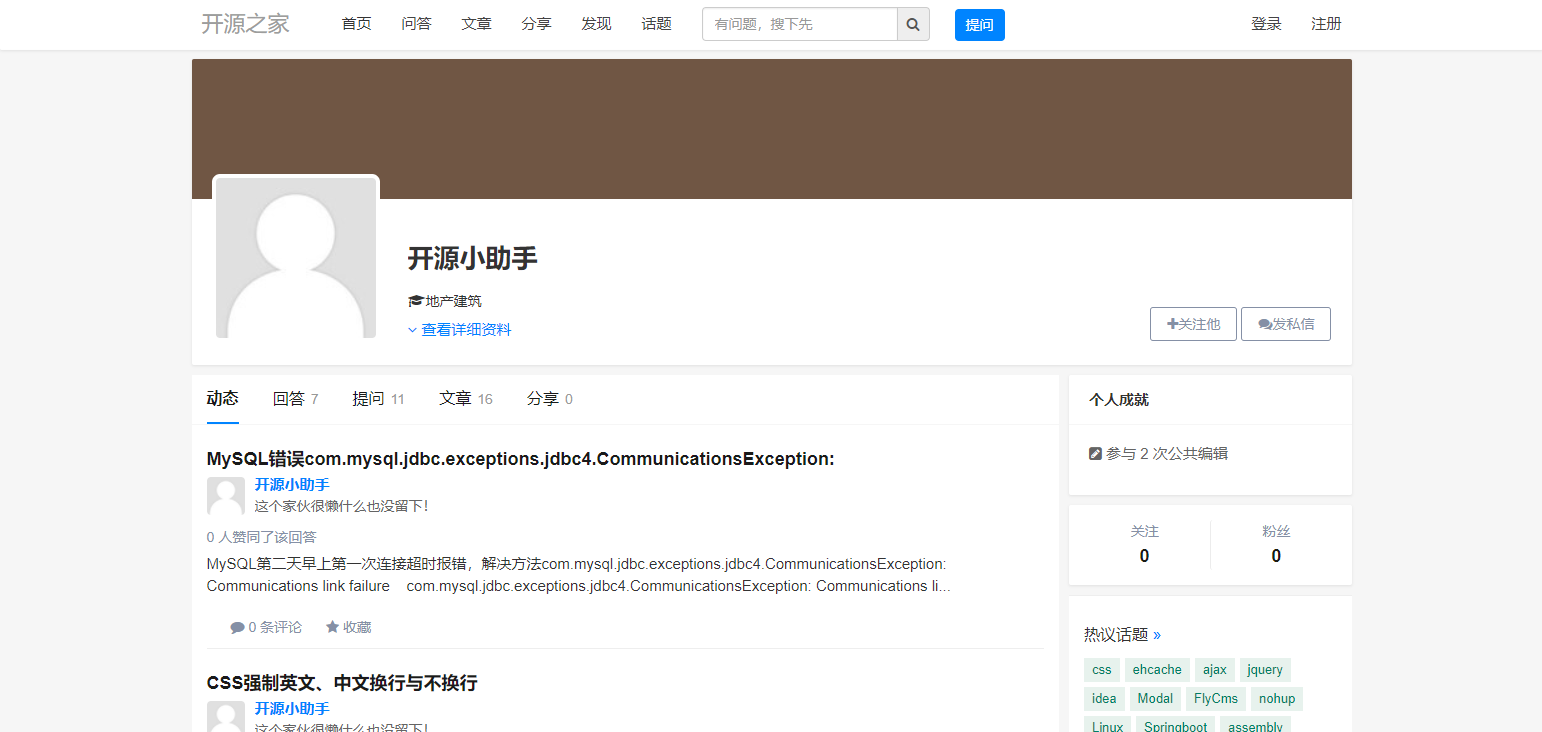Click the edit icon beside 参与 2 次公共编辑

coord(1095,454)
